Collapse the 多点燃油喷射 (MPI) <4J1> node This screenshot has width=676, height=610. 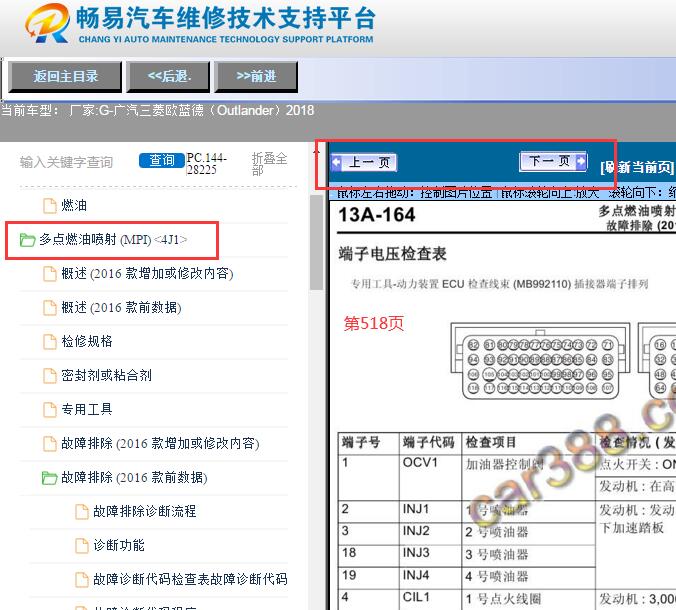click(113, 240)
